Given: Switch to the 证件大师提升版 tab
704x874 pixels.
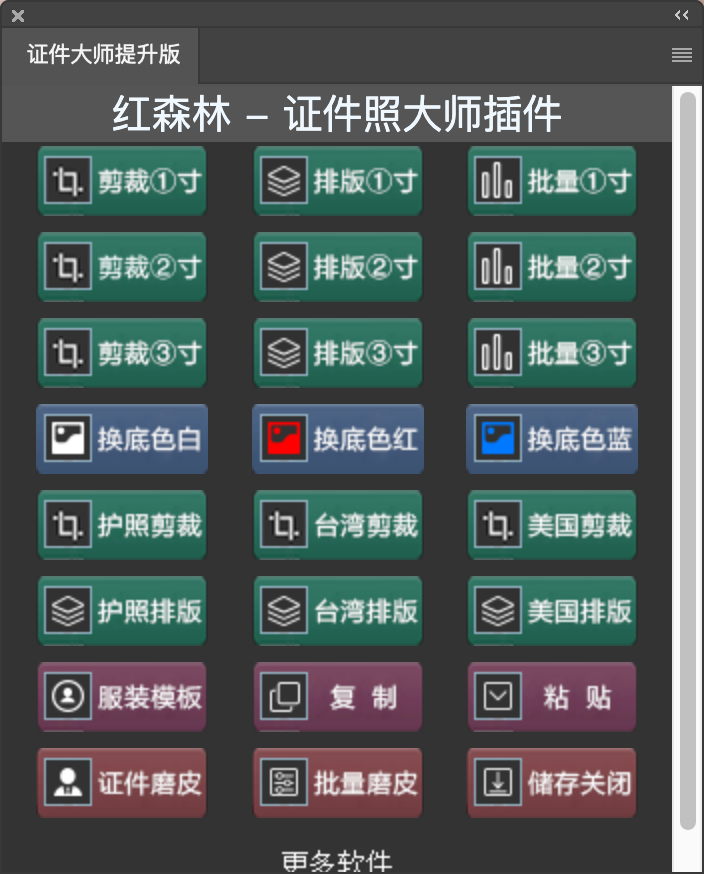Looking at the screenshot, I should point(103,55).
